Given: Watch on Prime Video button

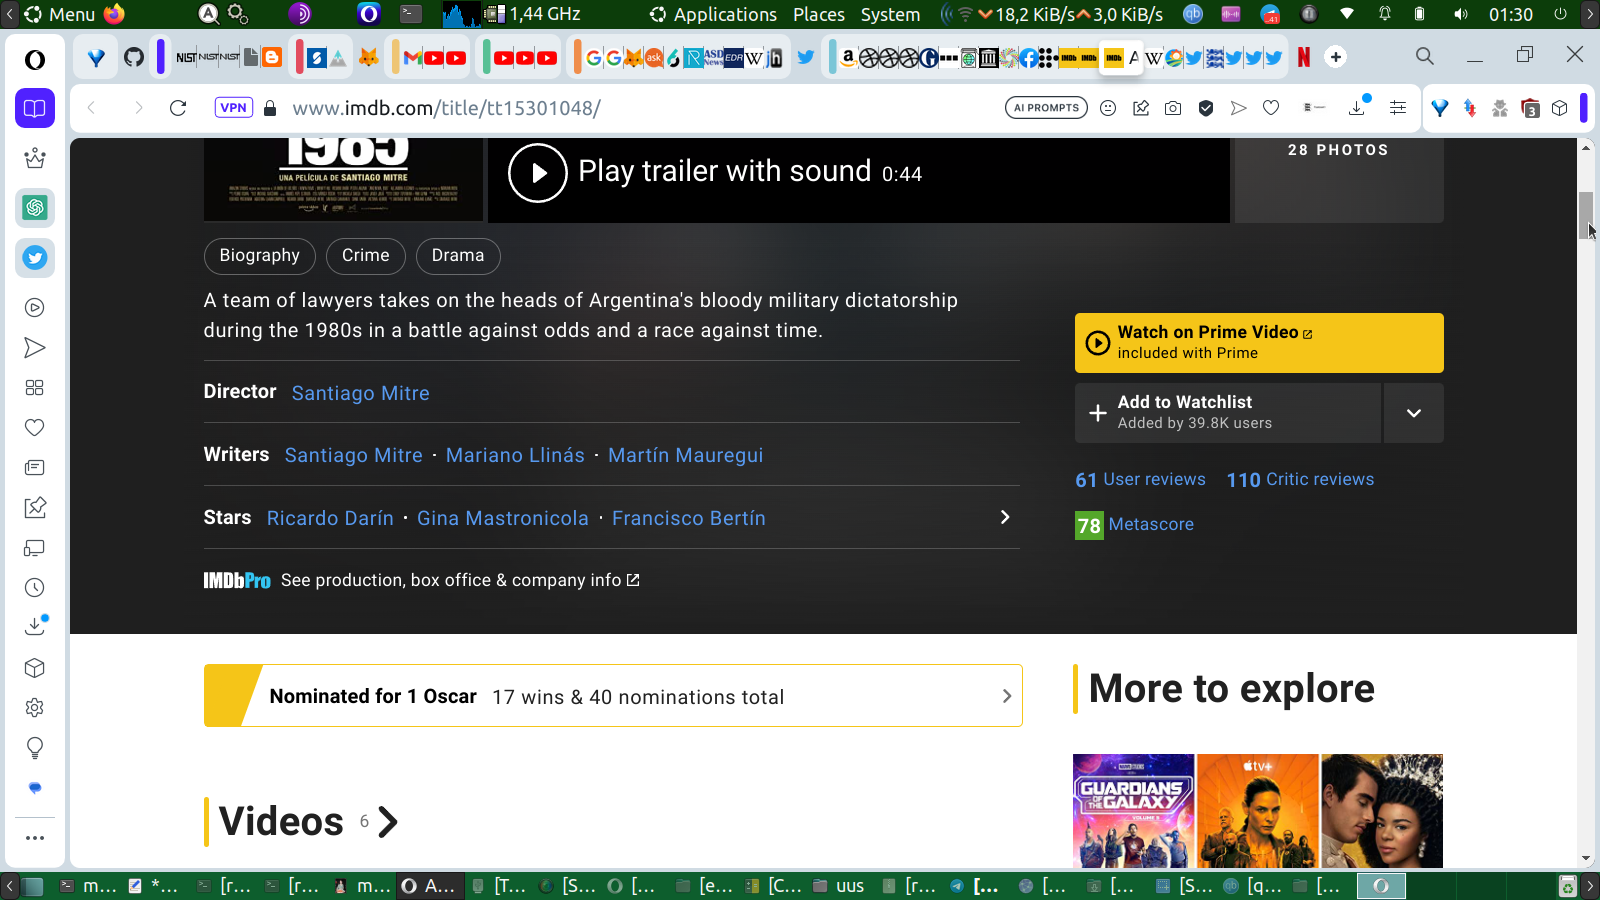Looking at the screenshot, I should click(1259, 343).
